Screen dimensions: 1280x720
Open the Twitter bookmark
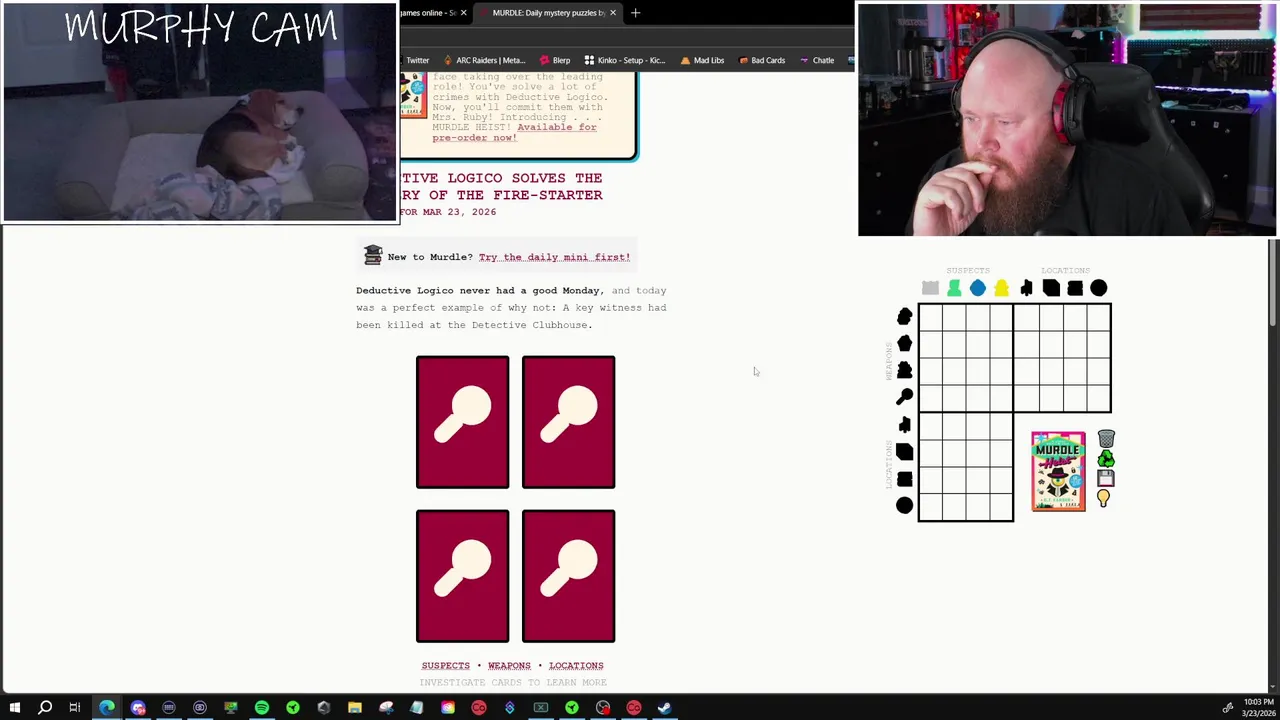[416, 60]
